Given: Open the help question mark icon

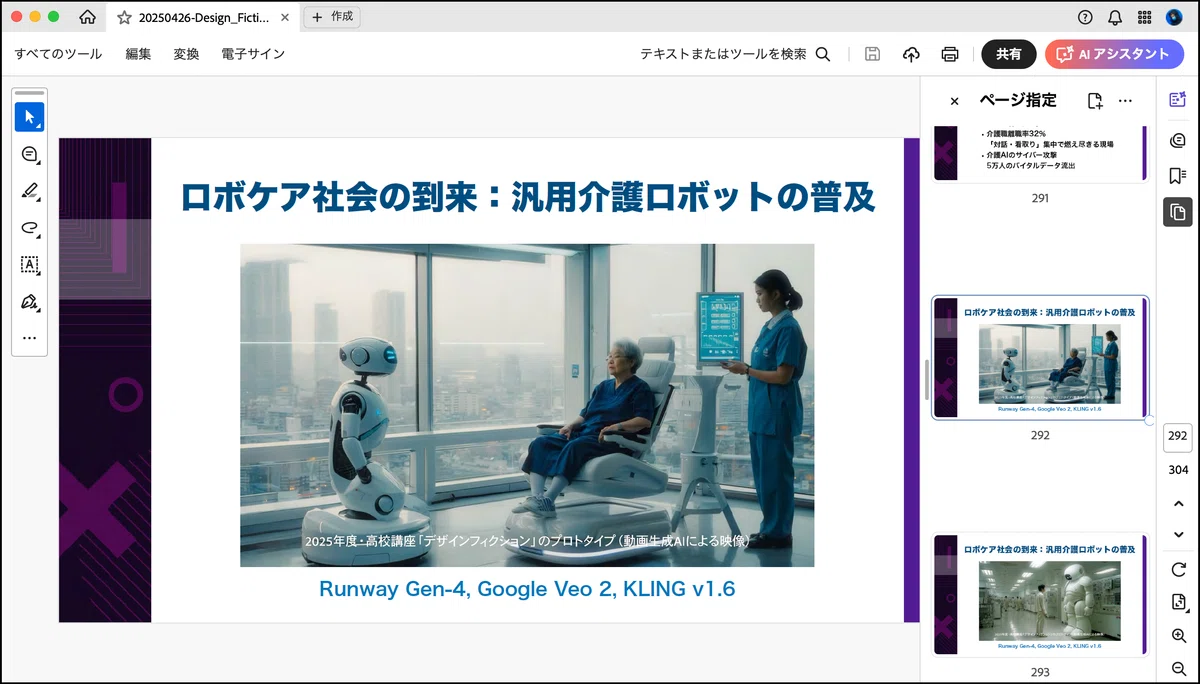Looking at the screenshot, I should (1085, 17).
